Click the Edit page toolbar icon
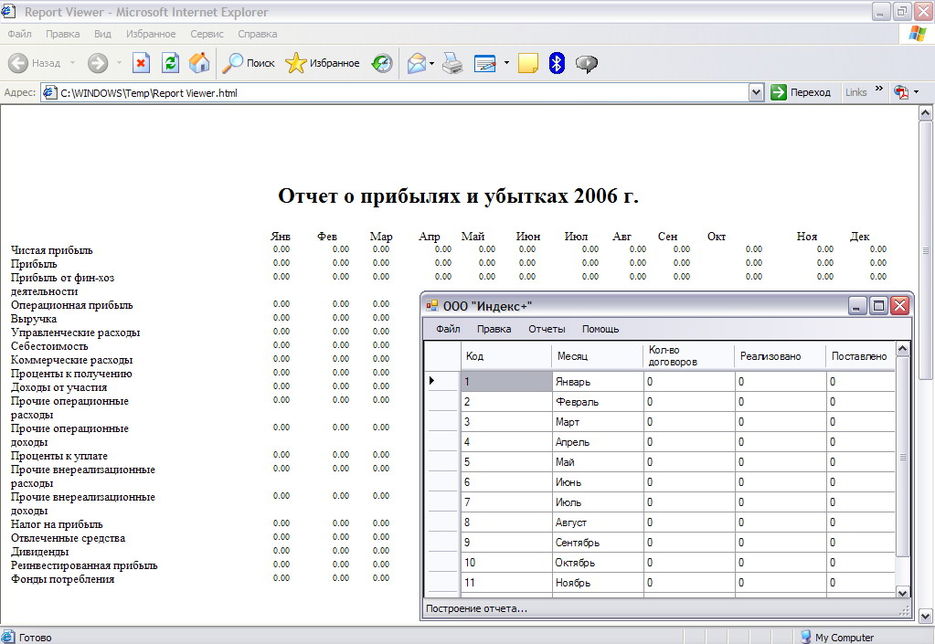 485,63
